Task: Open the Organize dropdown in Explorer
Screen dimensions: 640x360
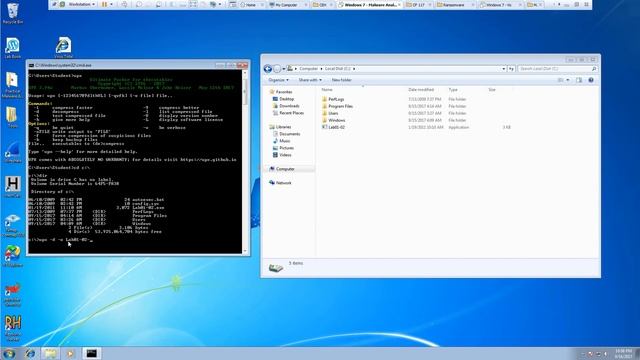Action: point(278,80)
